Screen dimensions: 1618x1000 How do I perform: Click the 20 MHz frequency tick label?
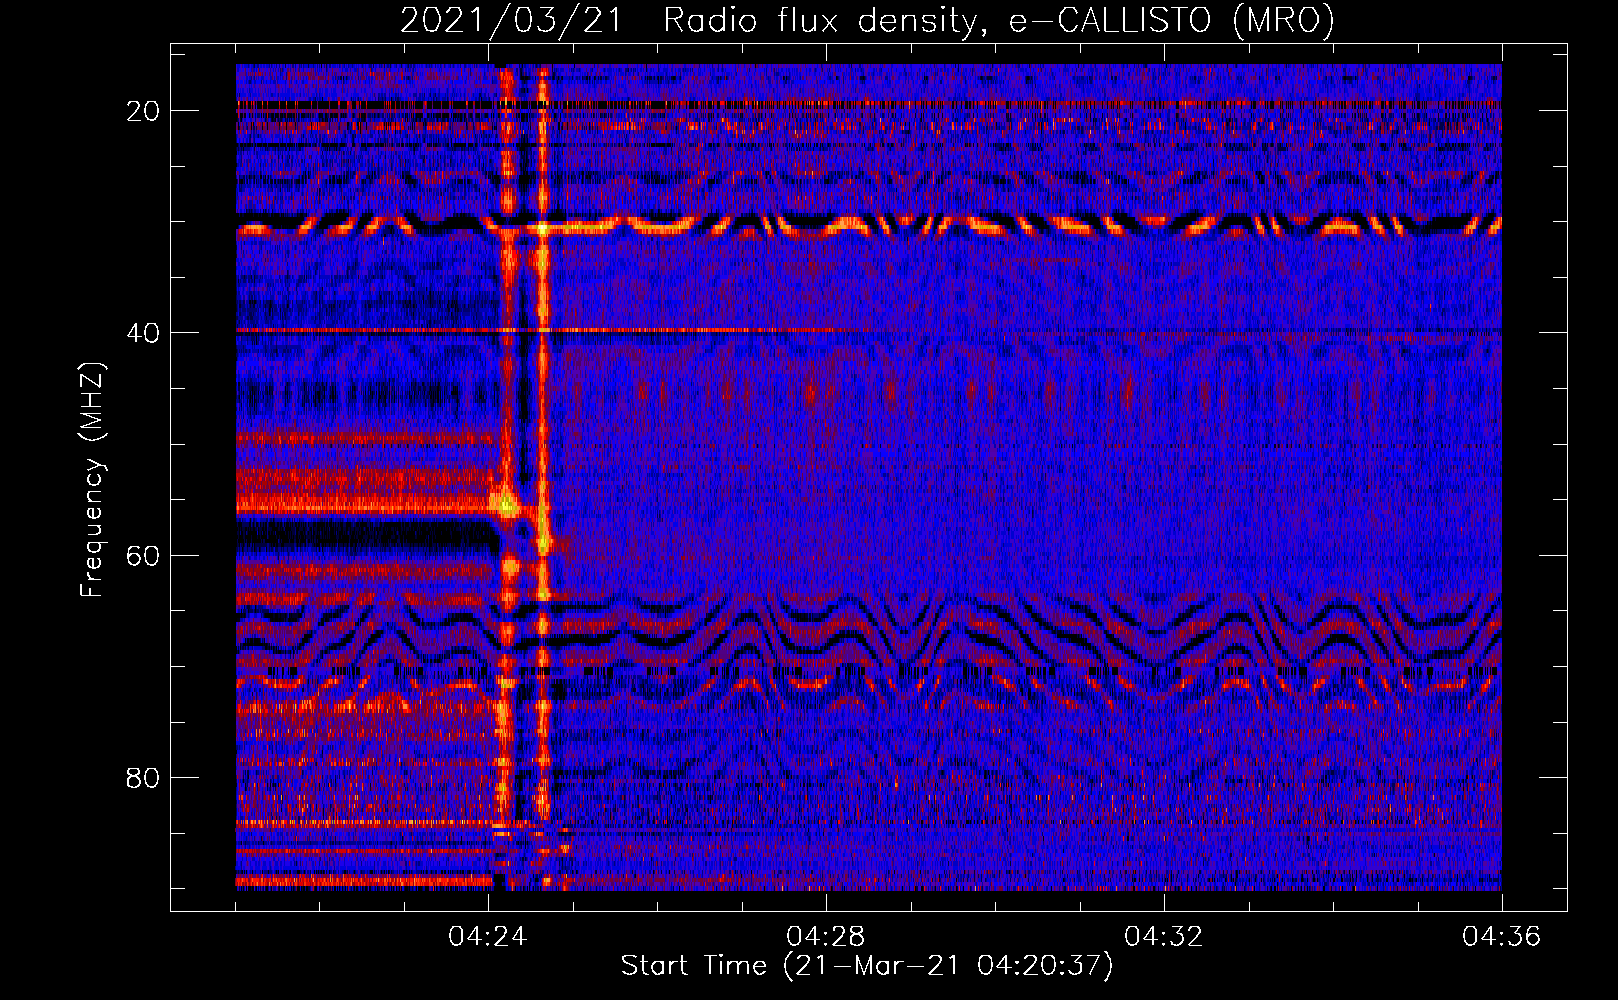(x=144, y=111)
